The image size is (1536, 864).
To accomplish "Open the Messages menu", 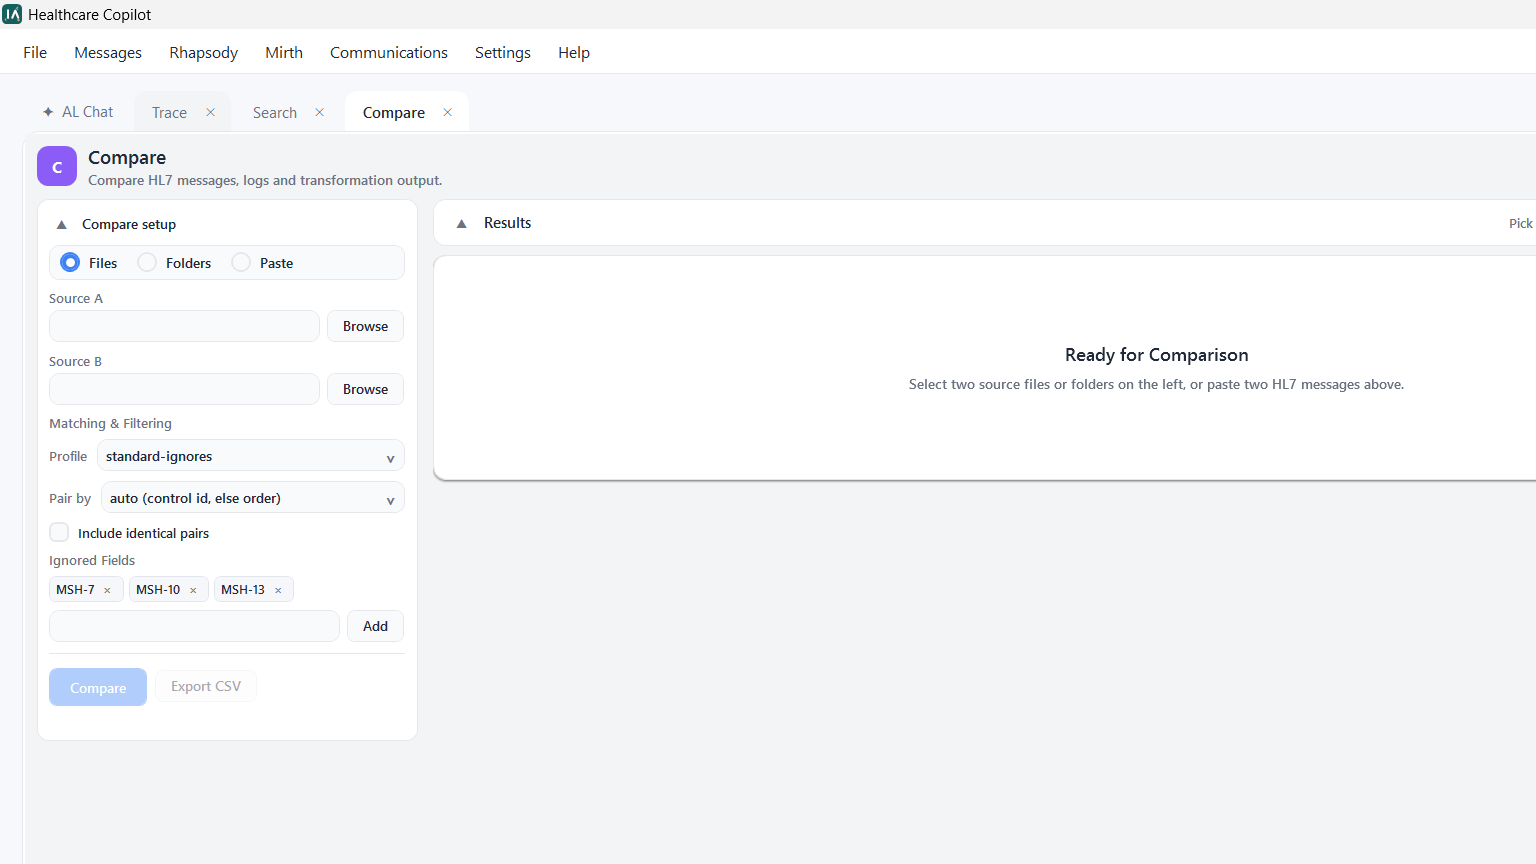I will click(108, 52).
